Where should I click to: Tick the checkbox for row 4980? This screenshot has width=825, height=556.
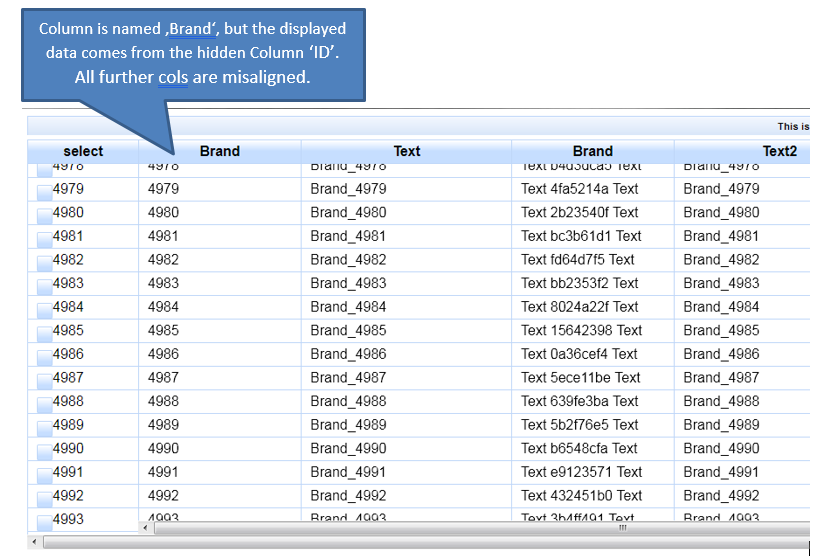tap(45, 217)
